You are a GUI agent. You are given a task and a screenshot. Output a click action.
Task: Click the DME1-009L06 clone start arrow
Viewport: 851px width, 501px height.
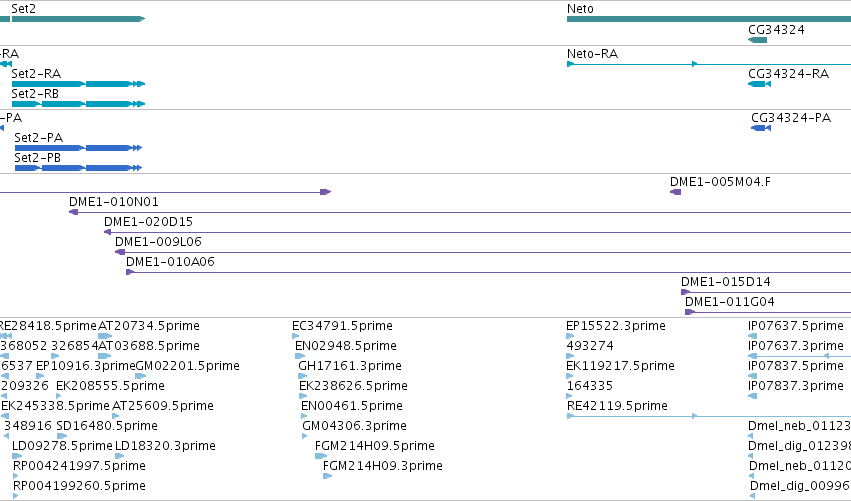[x=120, y=252]
